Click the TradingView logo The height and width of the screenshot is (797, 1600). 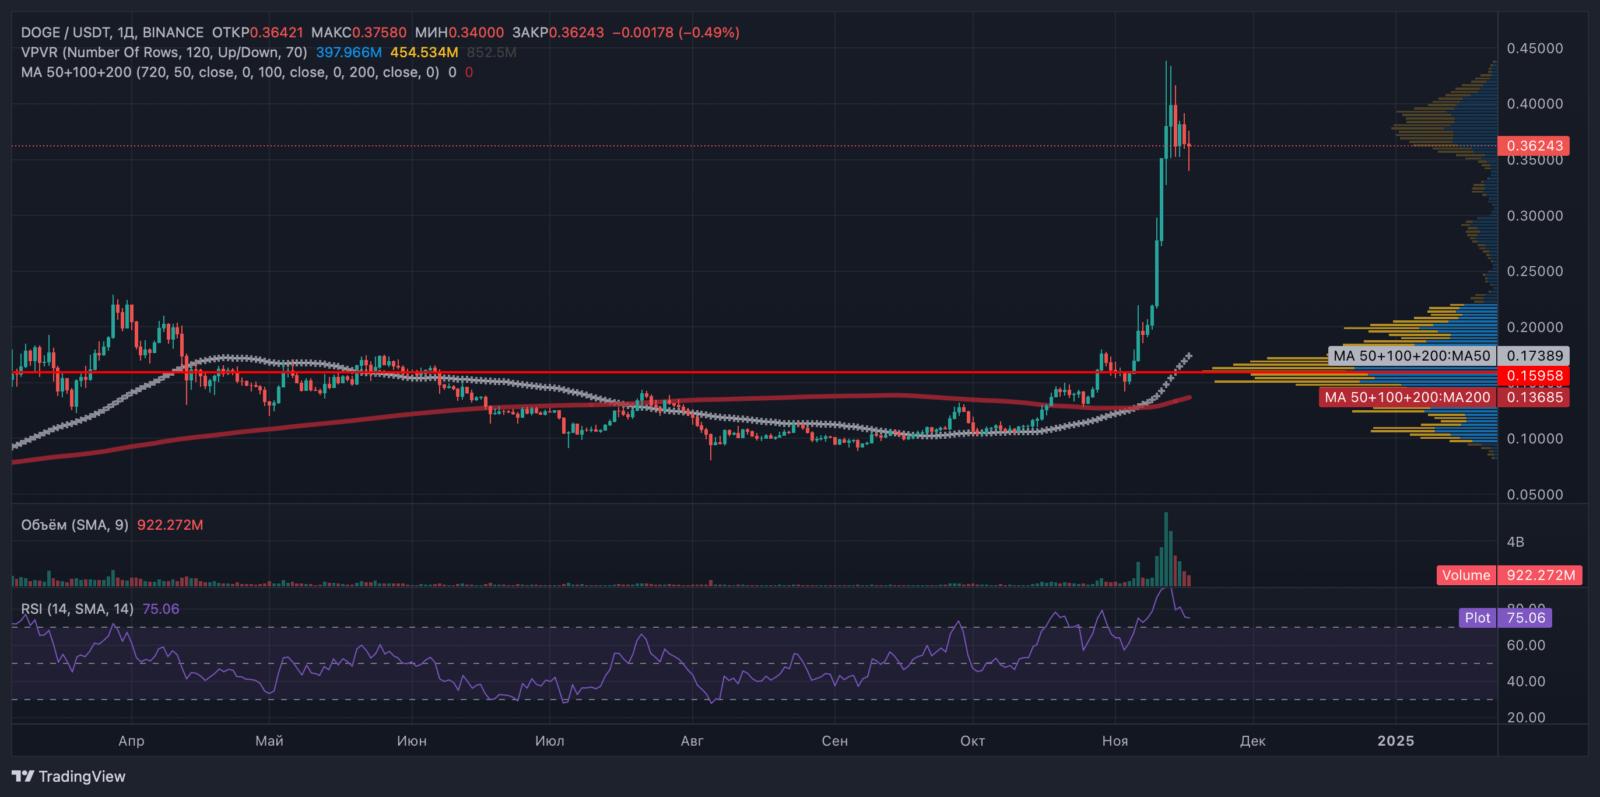tap(69, 776)
